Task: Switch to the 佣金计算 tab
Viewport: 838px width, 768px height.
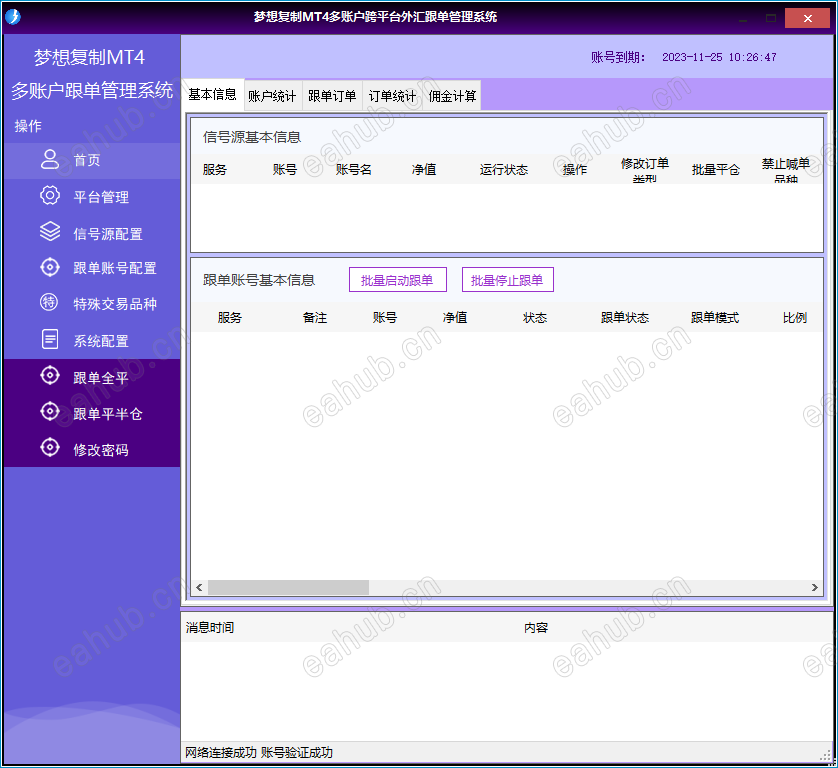Action: [x=452, y=96]
